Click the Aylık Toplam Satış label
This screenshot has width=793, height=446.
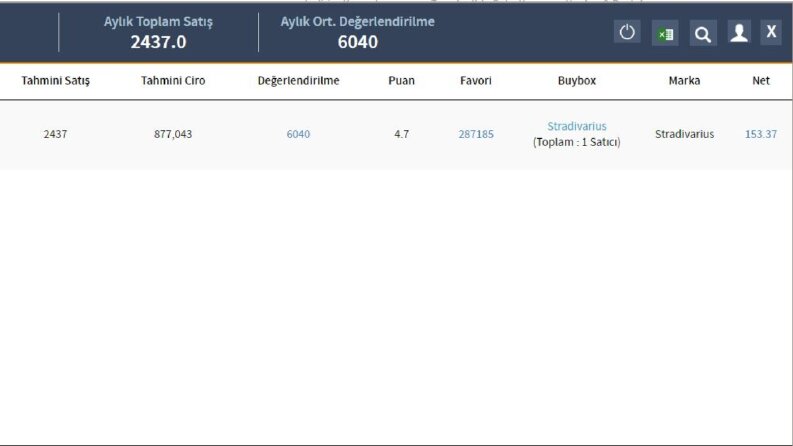[158, 22]
